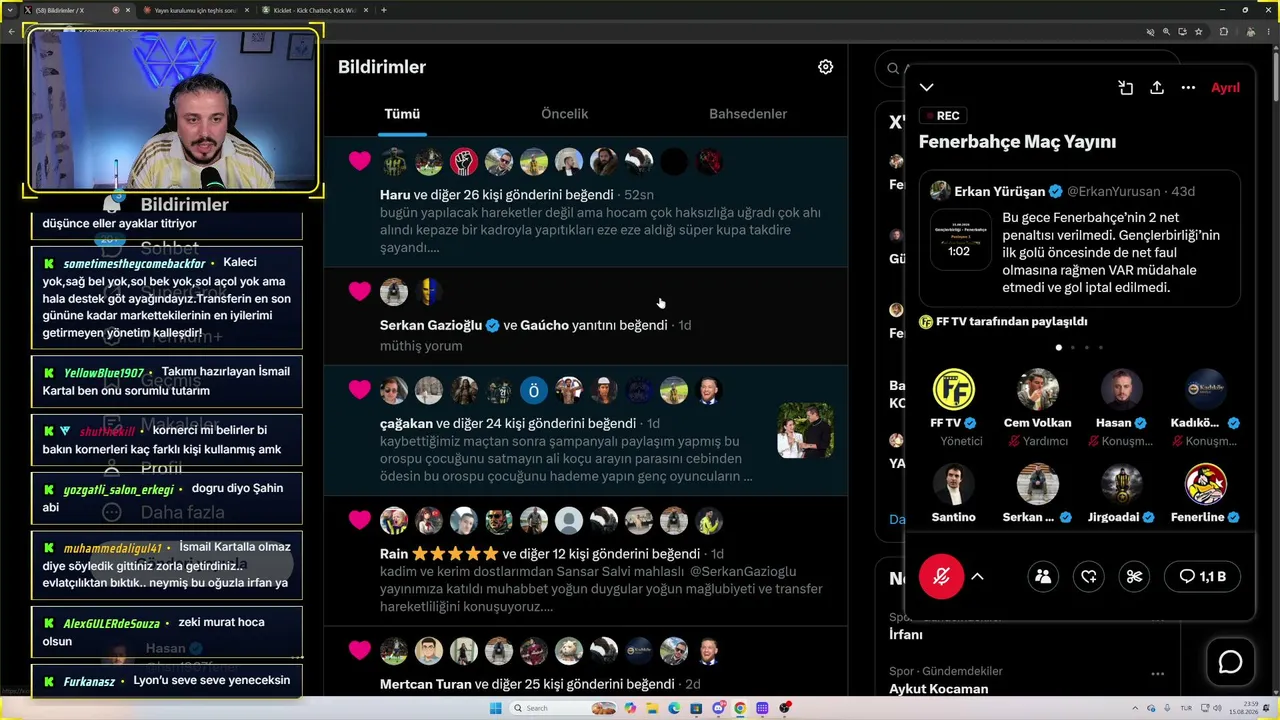This screenshot has width=1280, height=720.
Task: Open the Aykut Kocaman trending topic
Action: (938, 688)
